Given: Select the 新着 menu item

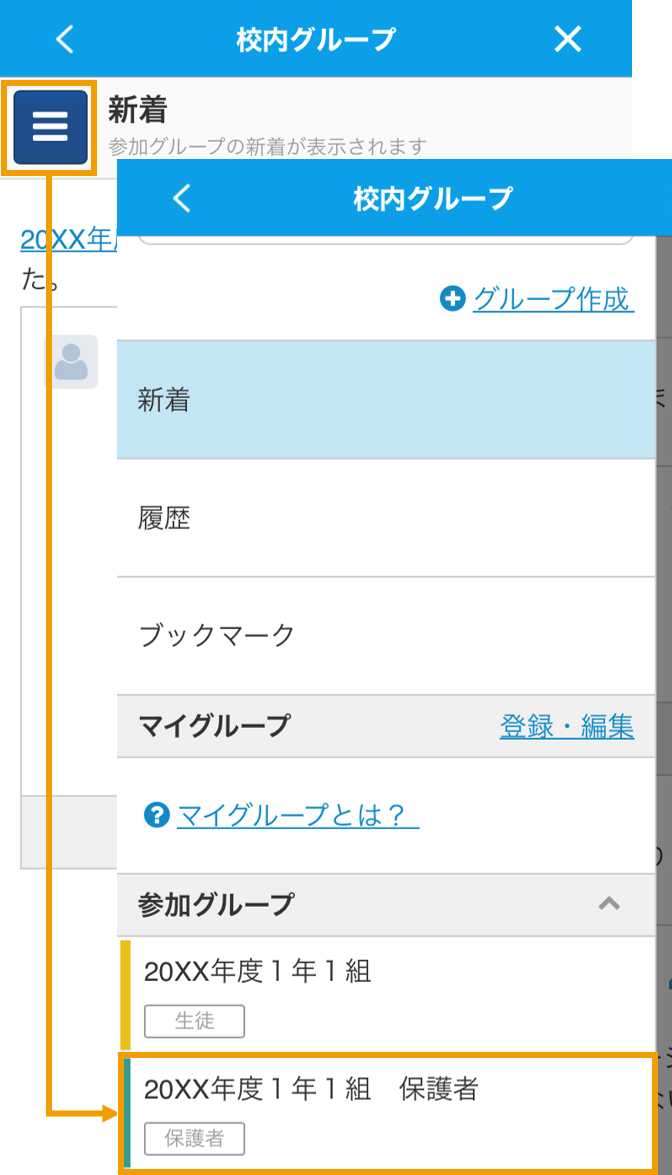Looking at the screenshot, I should 386,399.
